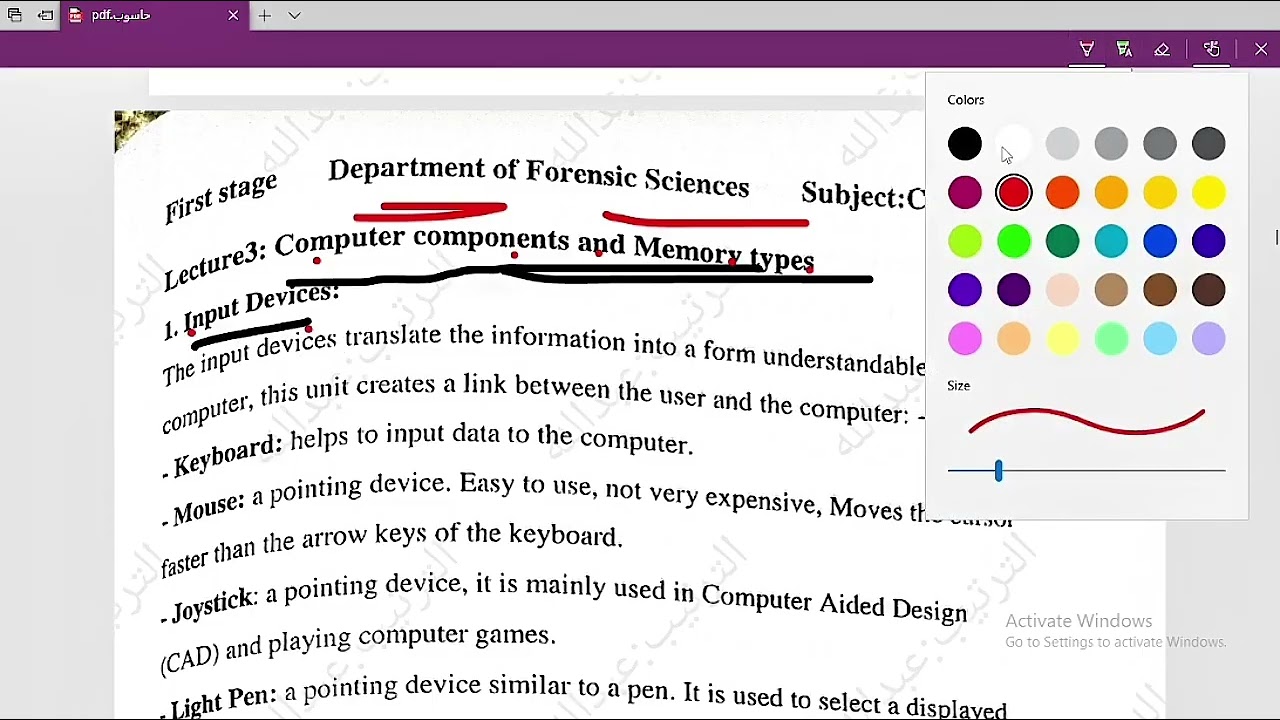Select the gold yellow swatch
This screenshot has height=720, width=1280.
click(x=1160, y=193)
